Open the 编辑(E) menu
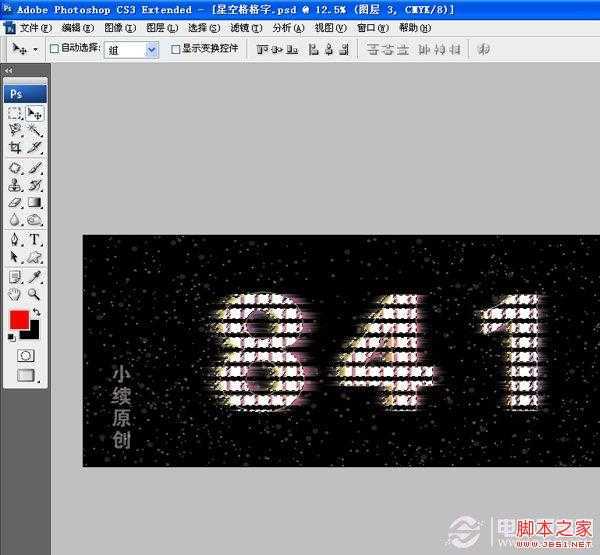600x555 pixels. [78, 28]
